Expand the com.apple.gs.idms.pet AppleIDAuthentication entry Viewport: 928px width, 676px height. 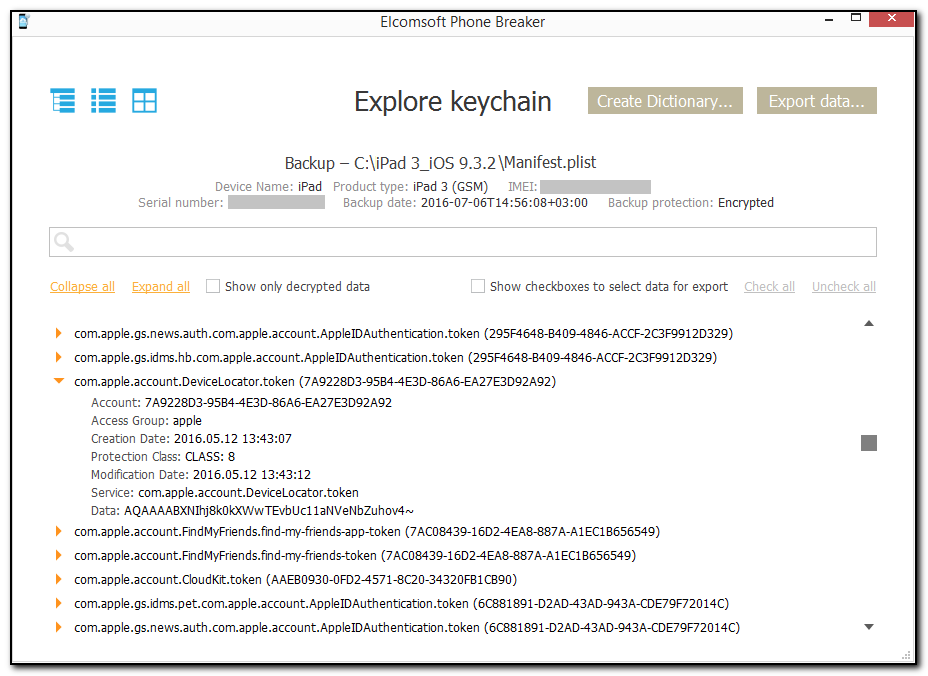pos(58,603)
